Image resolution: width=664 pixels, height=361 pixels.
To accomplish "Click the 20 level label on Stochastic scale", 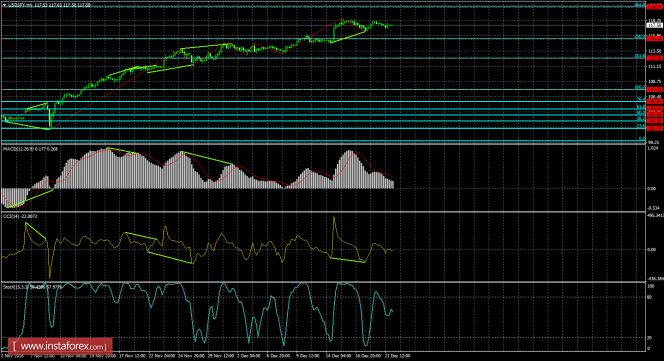I will pos(649,338).
